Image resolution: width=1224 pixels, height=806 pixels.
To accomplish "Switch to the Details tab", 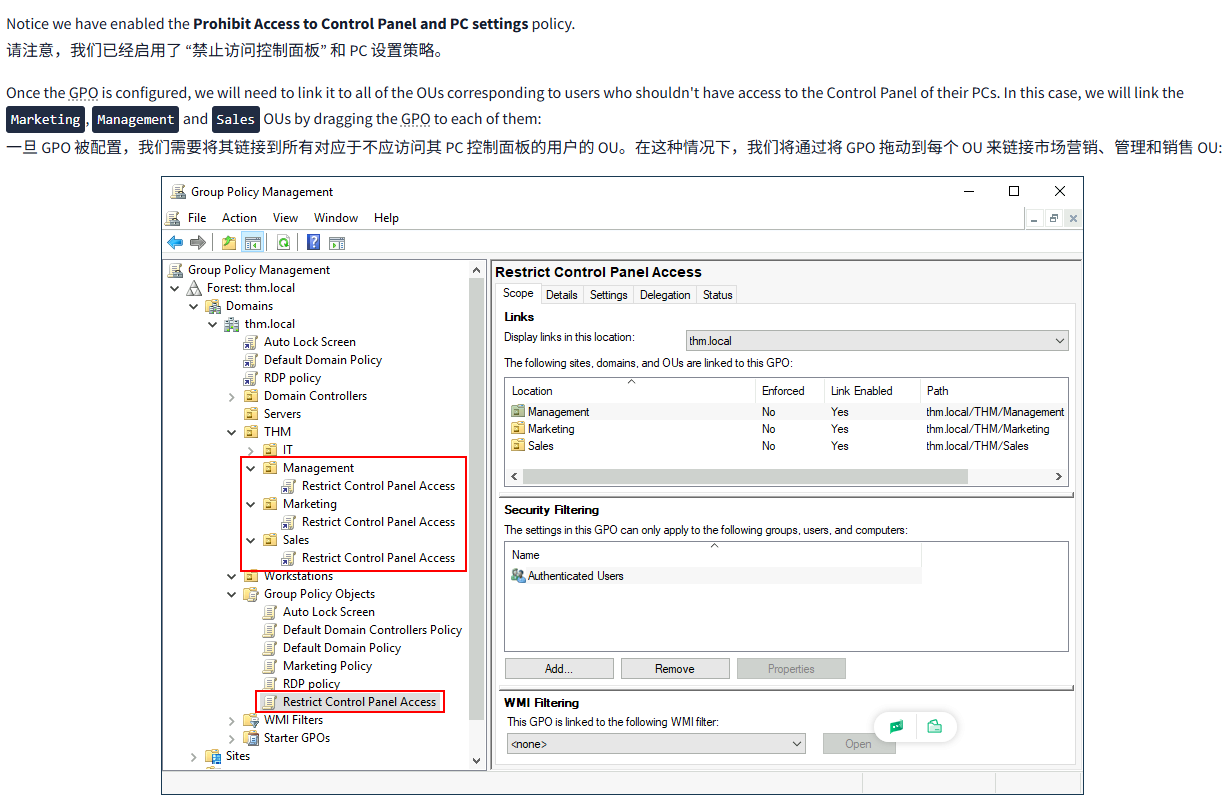I will (562, 295).
